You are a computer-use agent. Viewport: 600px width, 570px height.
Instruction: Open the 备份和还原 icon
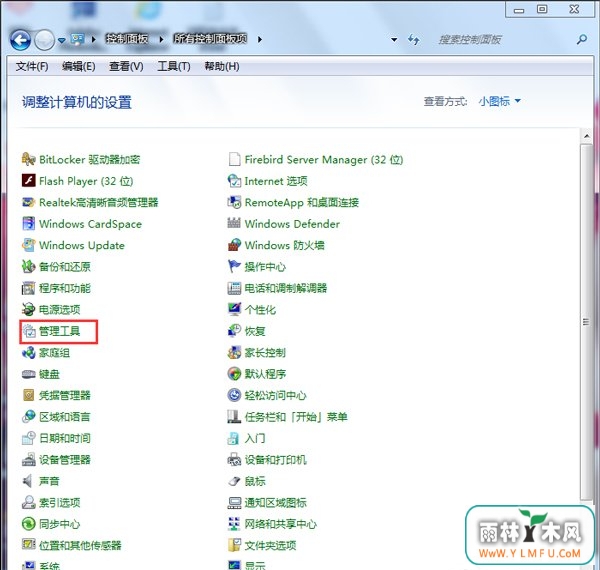29,266
